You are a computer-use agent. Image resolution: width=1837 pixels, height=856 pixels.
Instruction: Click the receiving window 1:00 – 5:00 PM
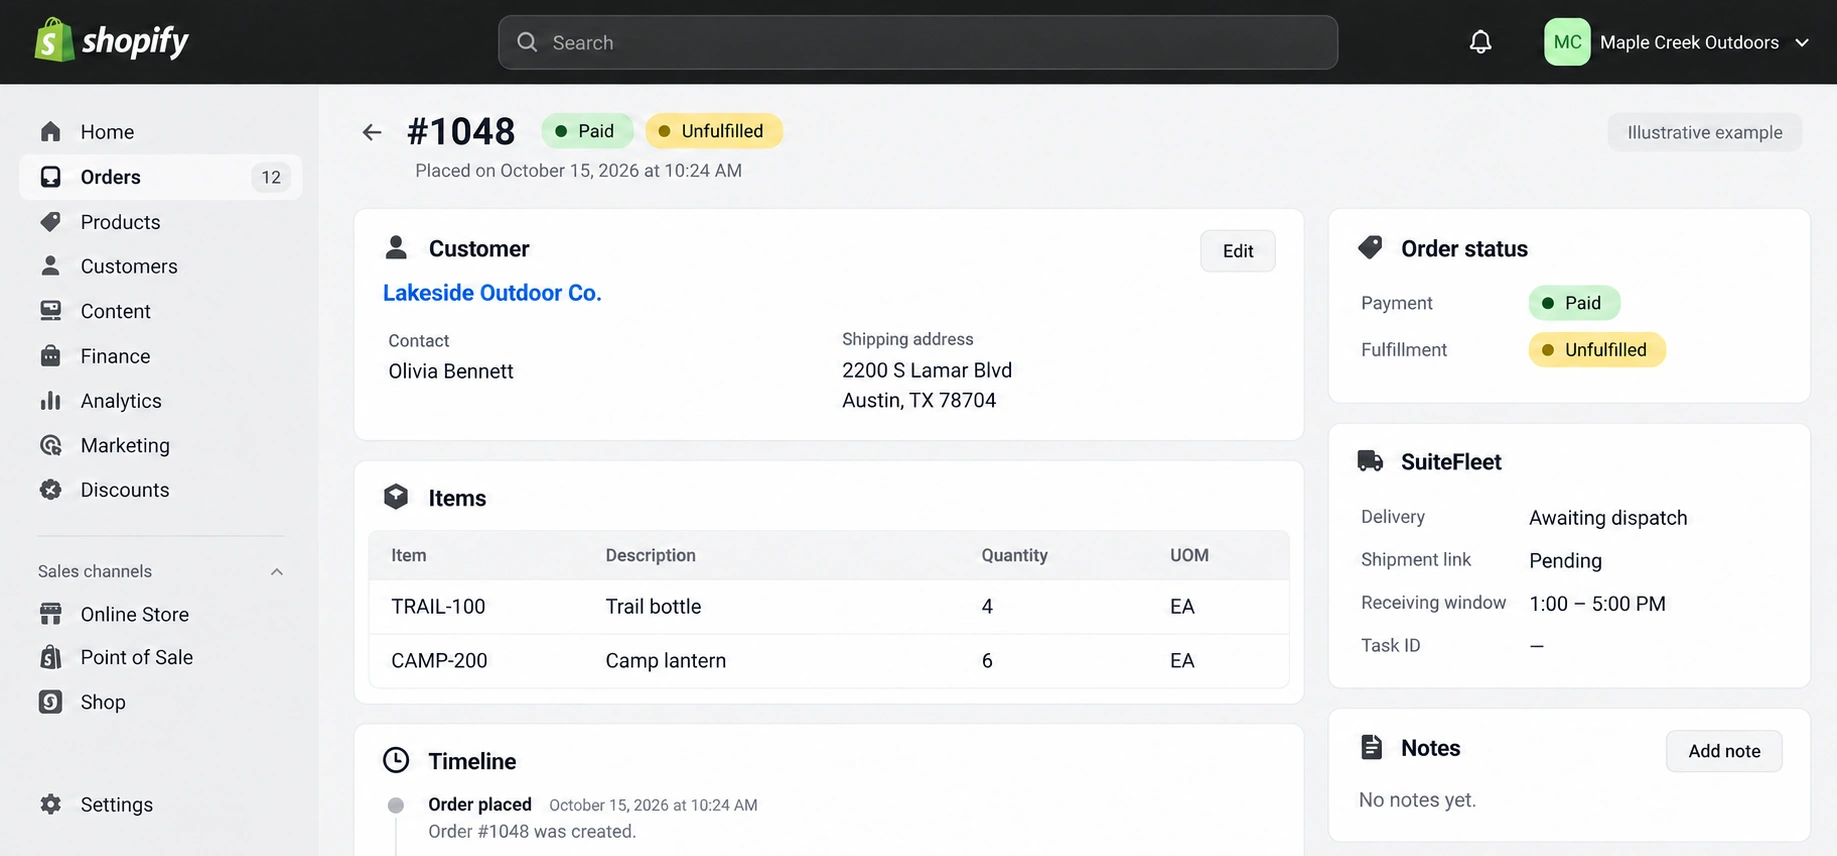pyautogui.click(x=1597, y=604)
